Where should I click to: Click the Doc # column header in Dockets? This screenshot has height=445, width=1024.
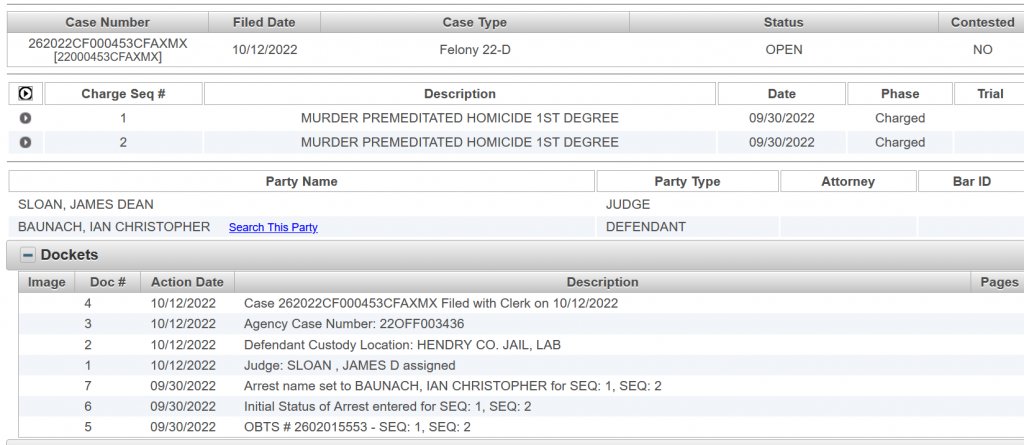pyautogui.click(x=107, y=282)
